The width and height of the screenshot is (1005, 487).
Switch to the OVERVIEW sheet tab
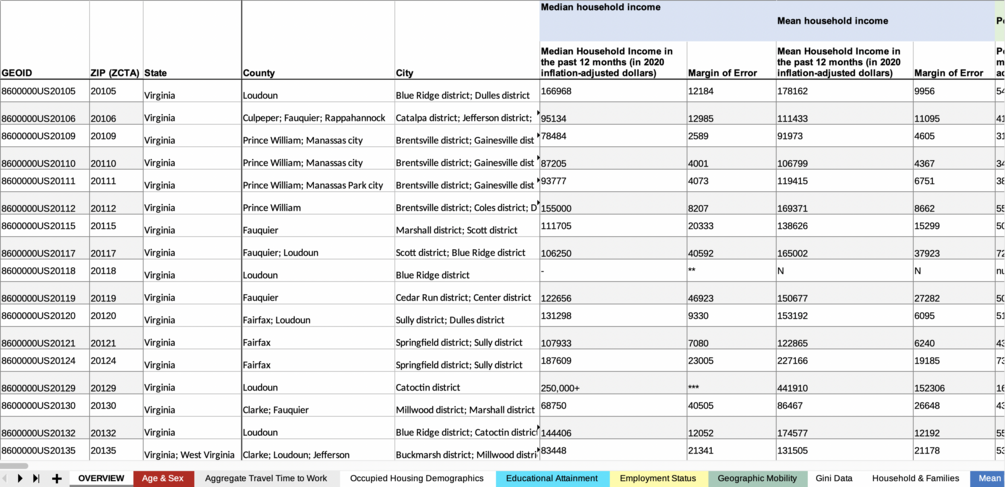tap(101, 479)
